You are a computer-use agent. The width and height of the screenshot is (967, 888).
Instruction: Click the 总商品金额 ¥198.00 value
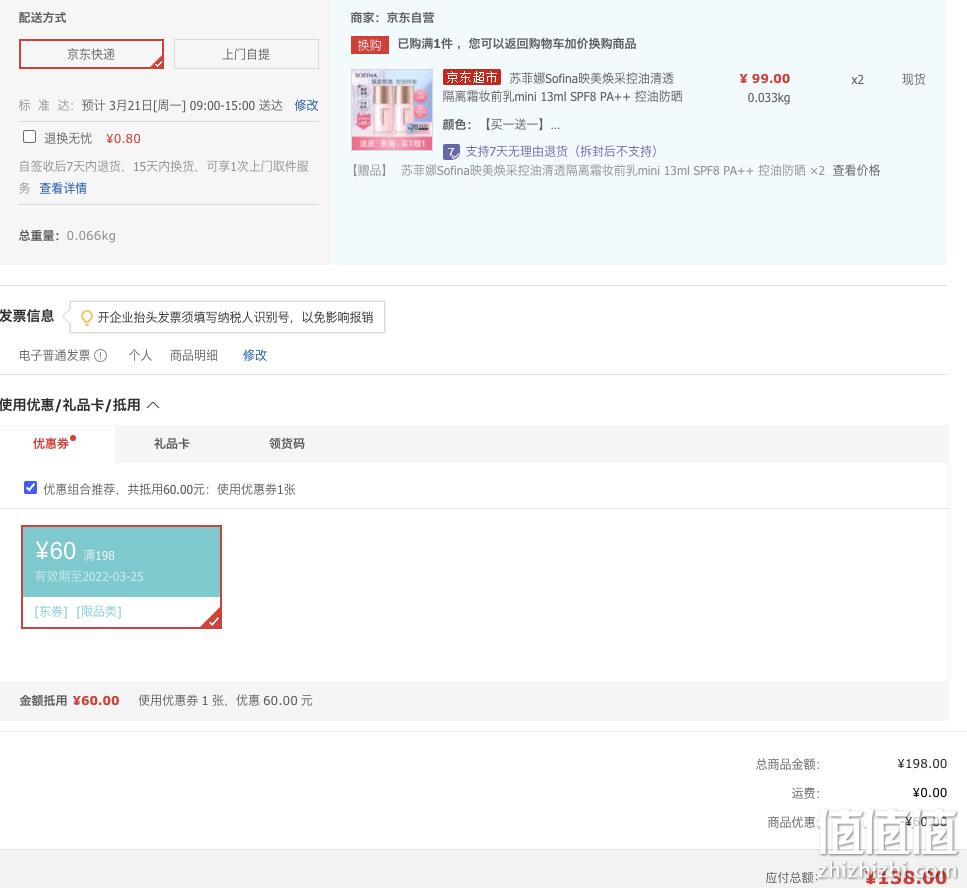click(x=922, y=763)
